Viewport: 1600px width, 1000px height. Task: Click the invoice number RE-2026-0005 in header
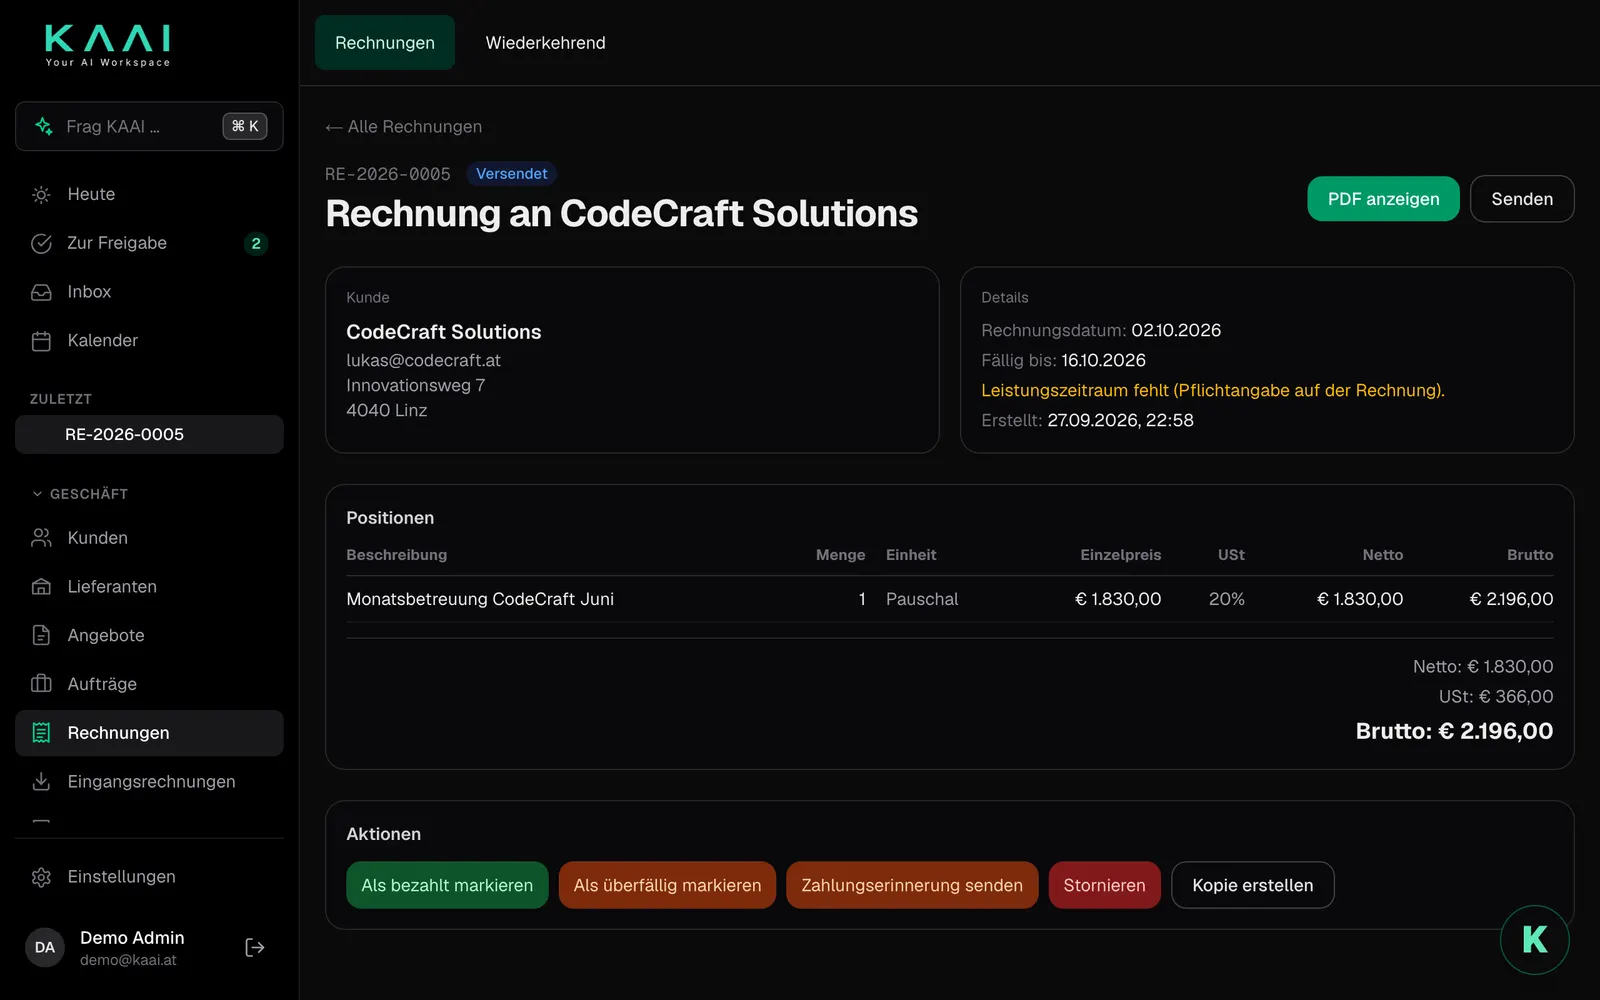(x=388, y=174)
